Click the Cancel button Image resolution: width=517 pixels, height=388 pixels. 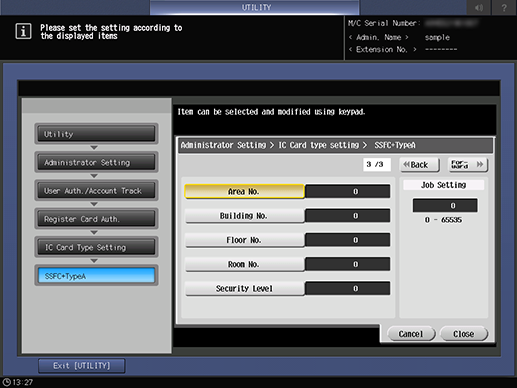[x=411, y=334]
